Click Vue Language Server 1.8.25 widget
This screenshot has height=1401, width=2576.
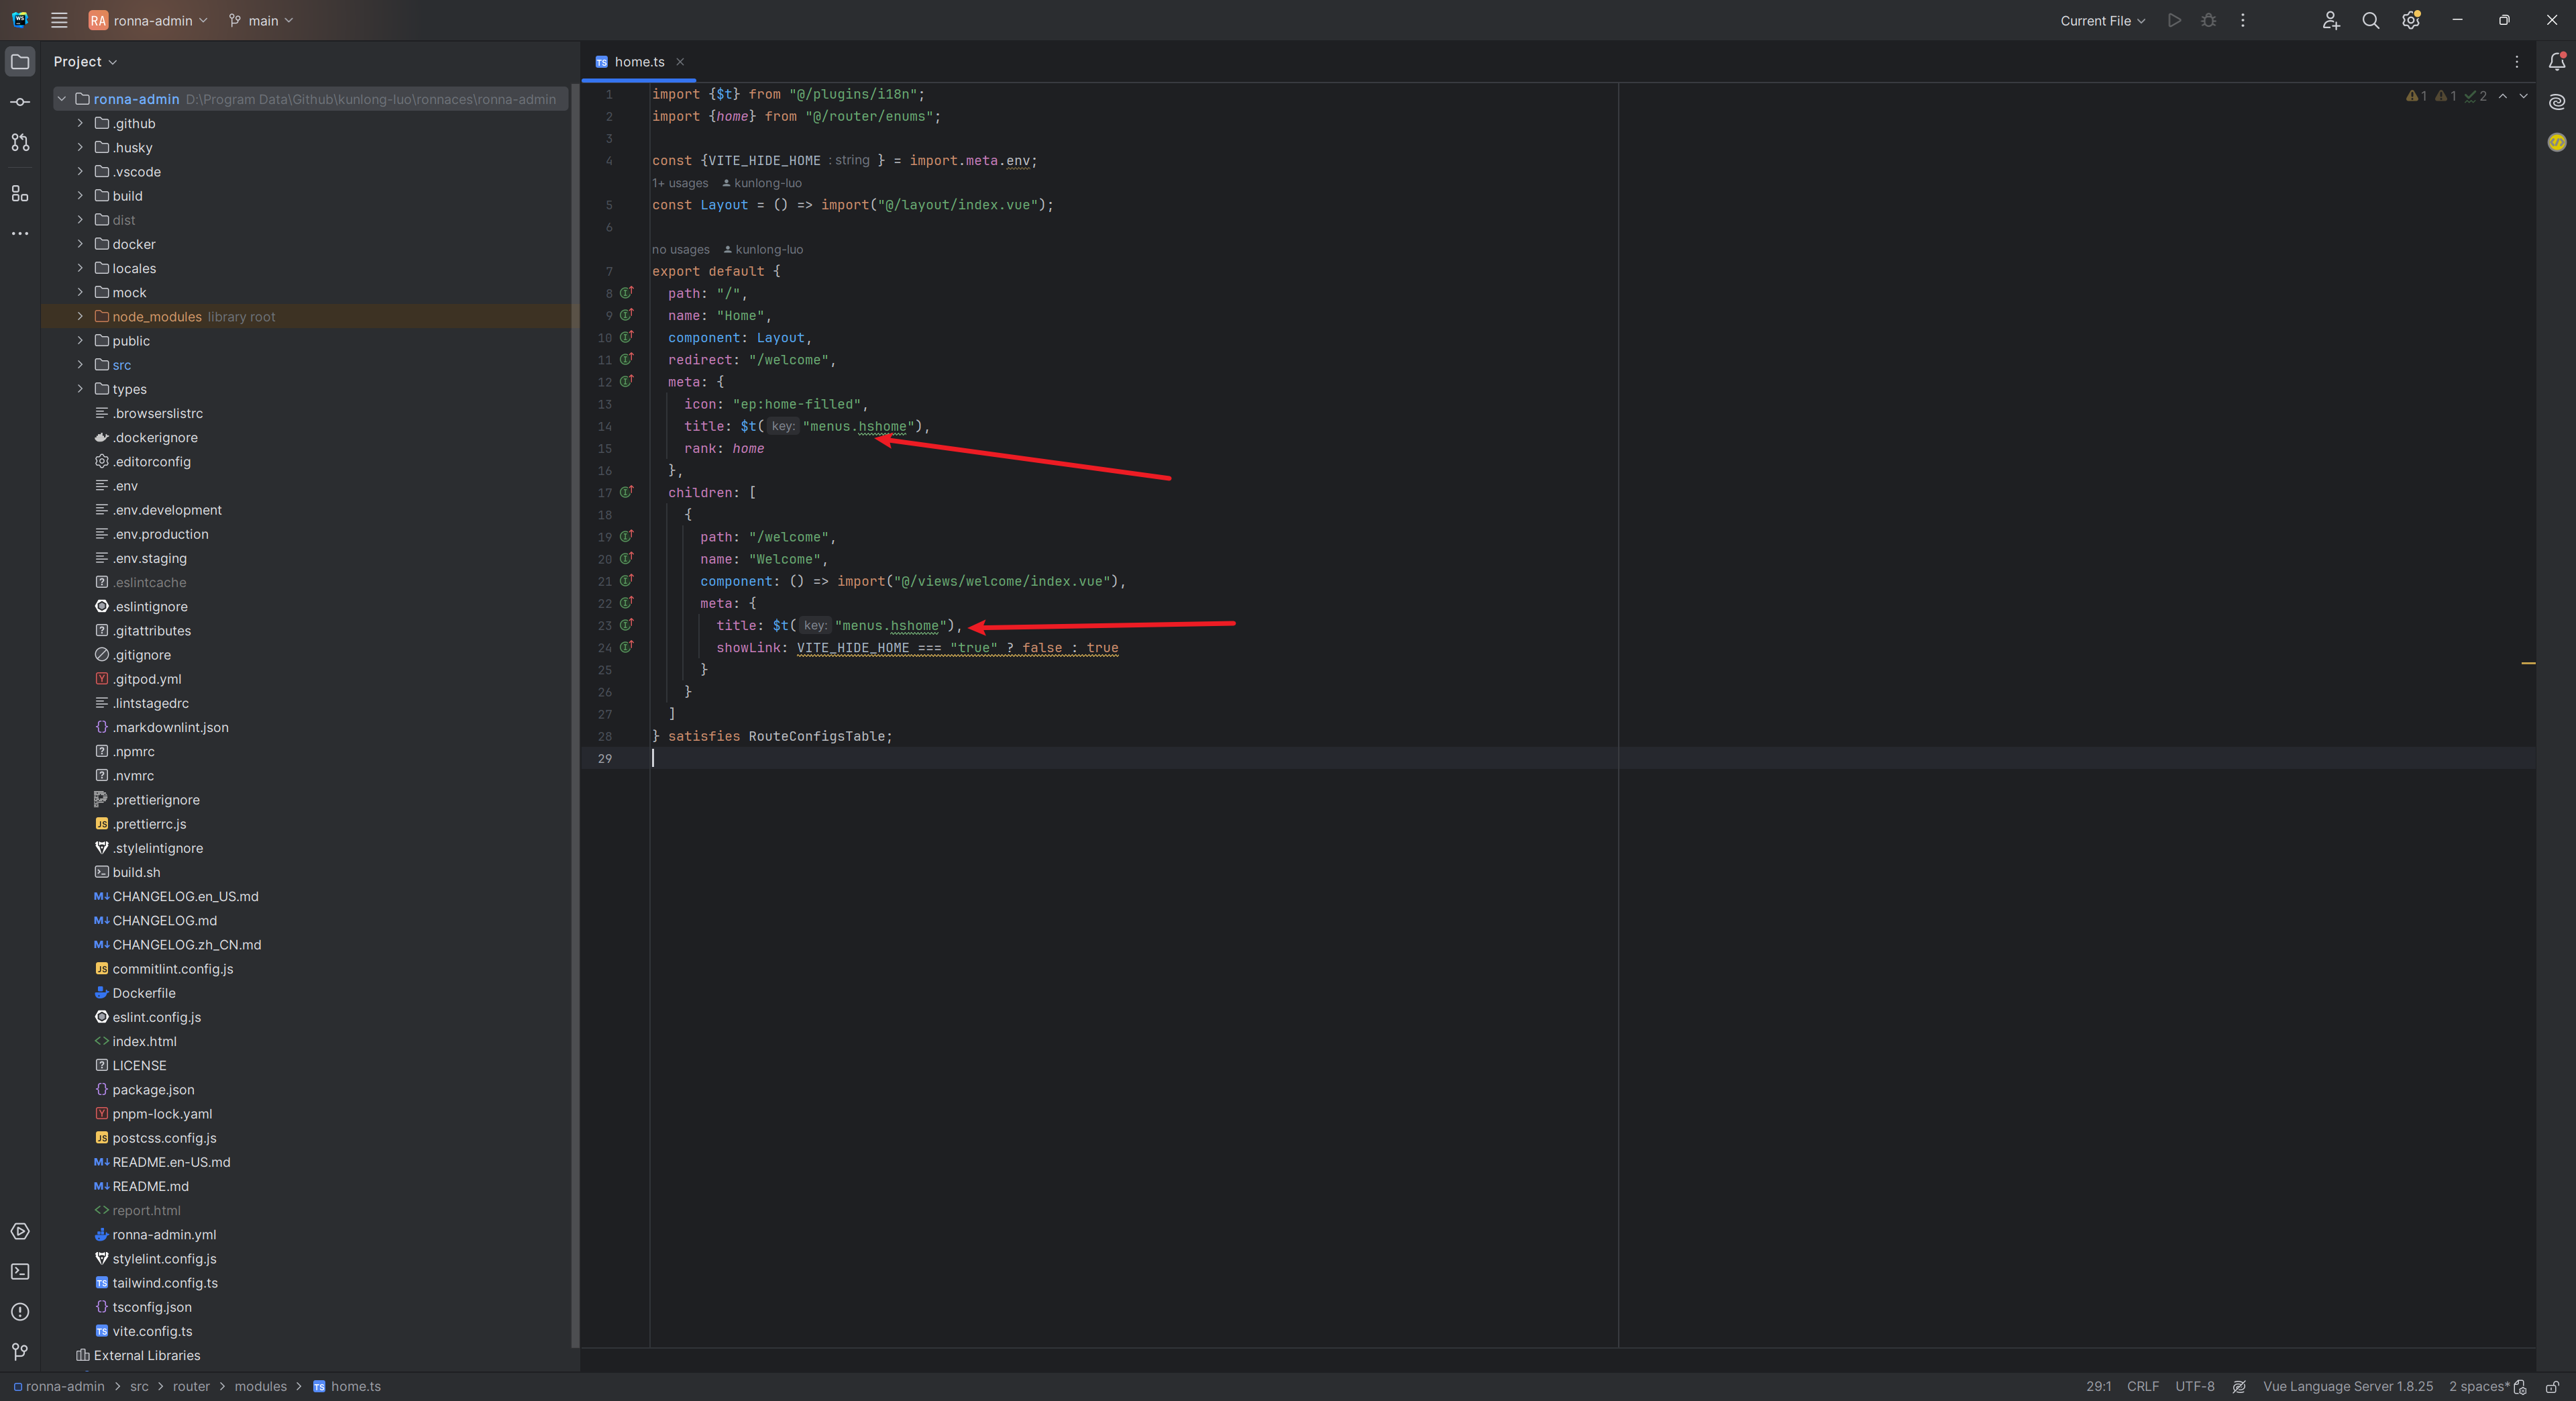[2348, 1386]
